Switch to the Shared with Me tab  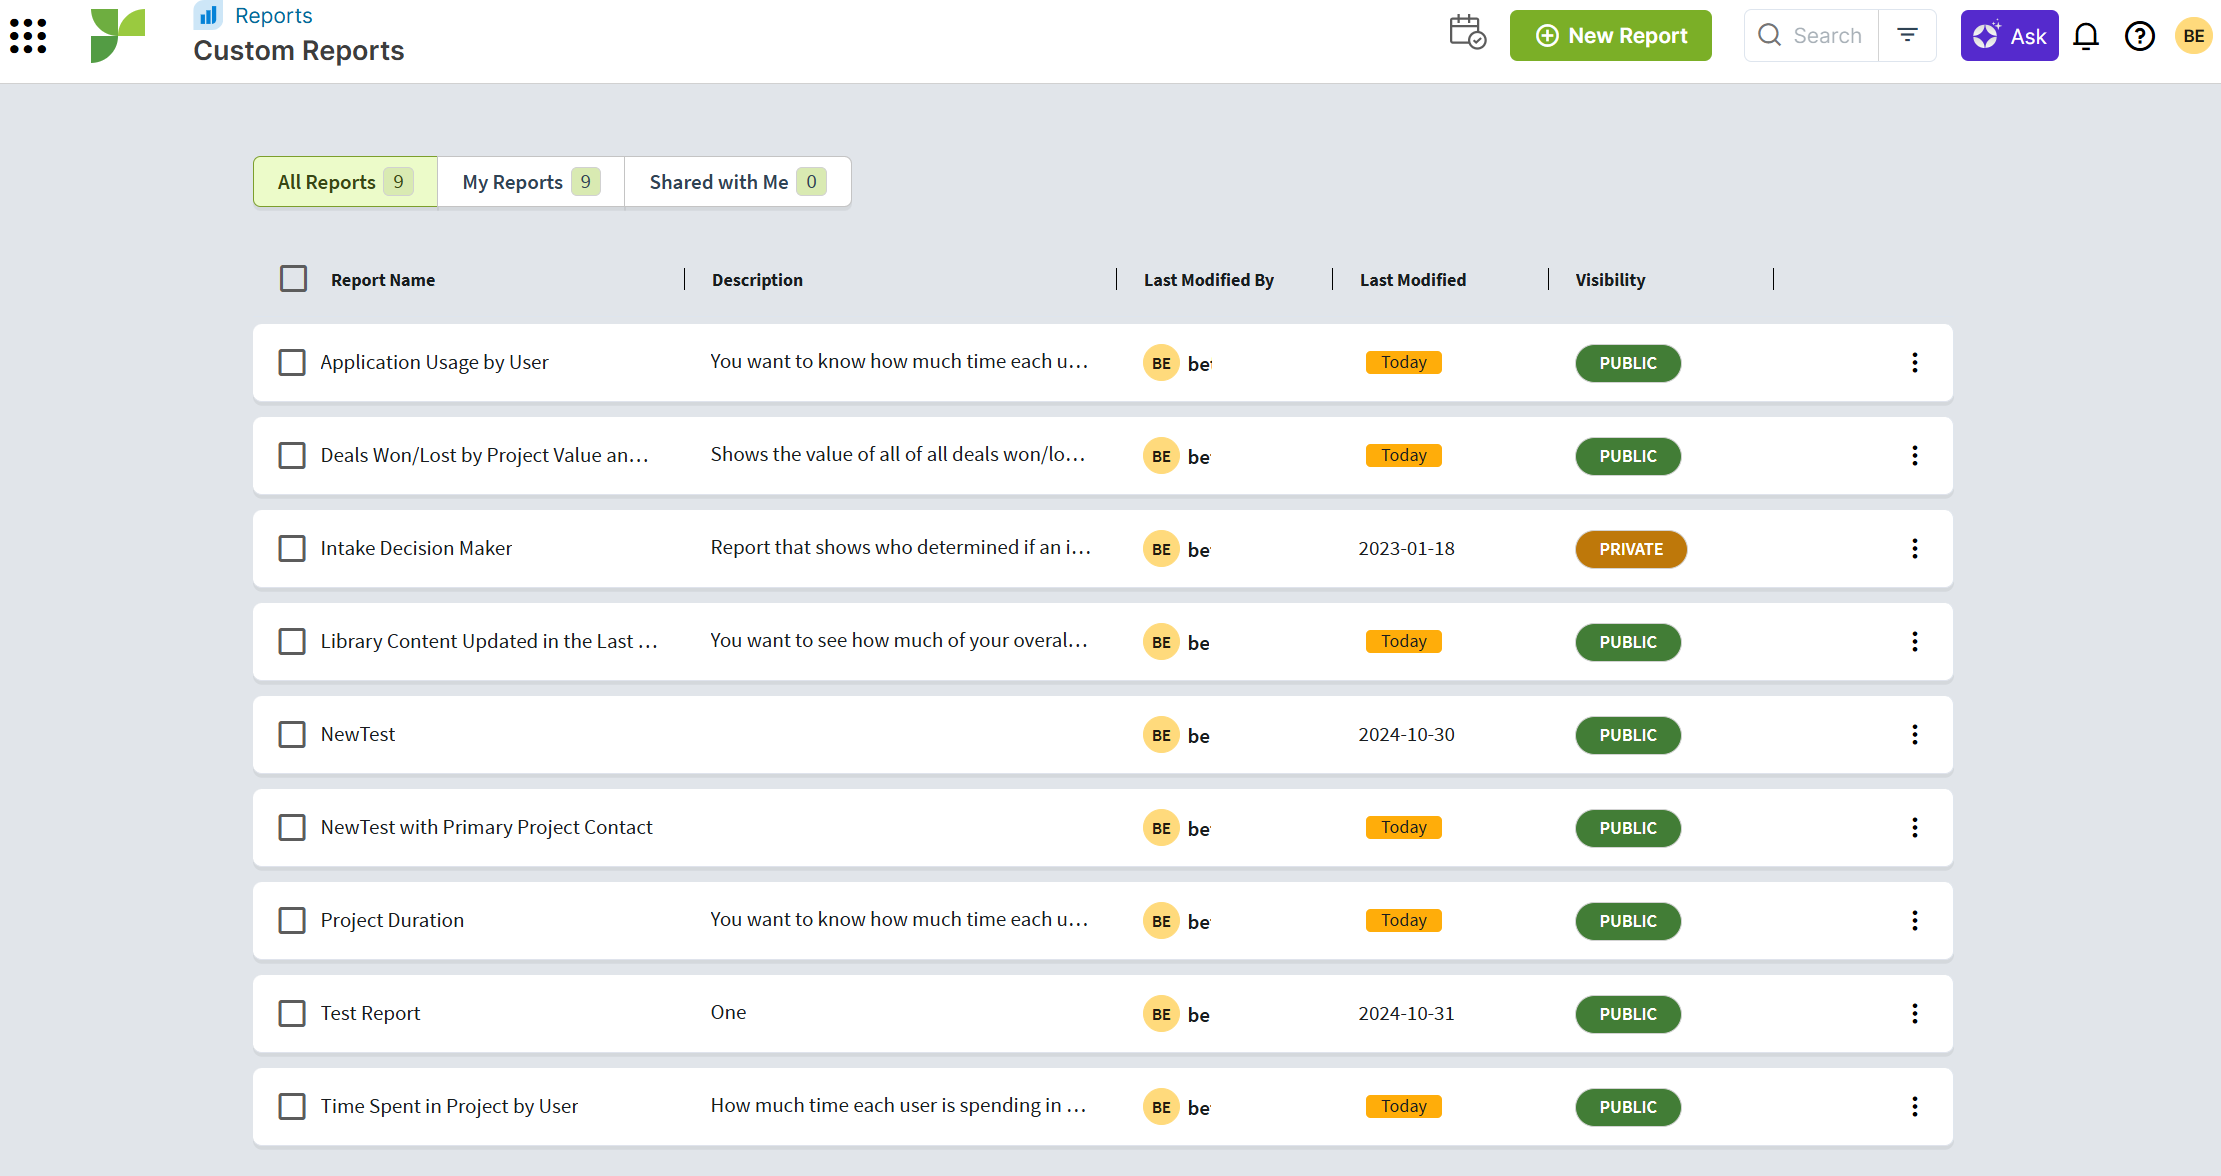tap(737, 182)
